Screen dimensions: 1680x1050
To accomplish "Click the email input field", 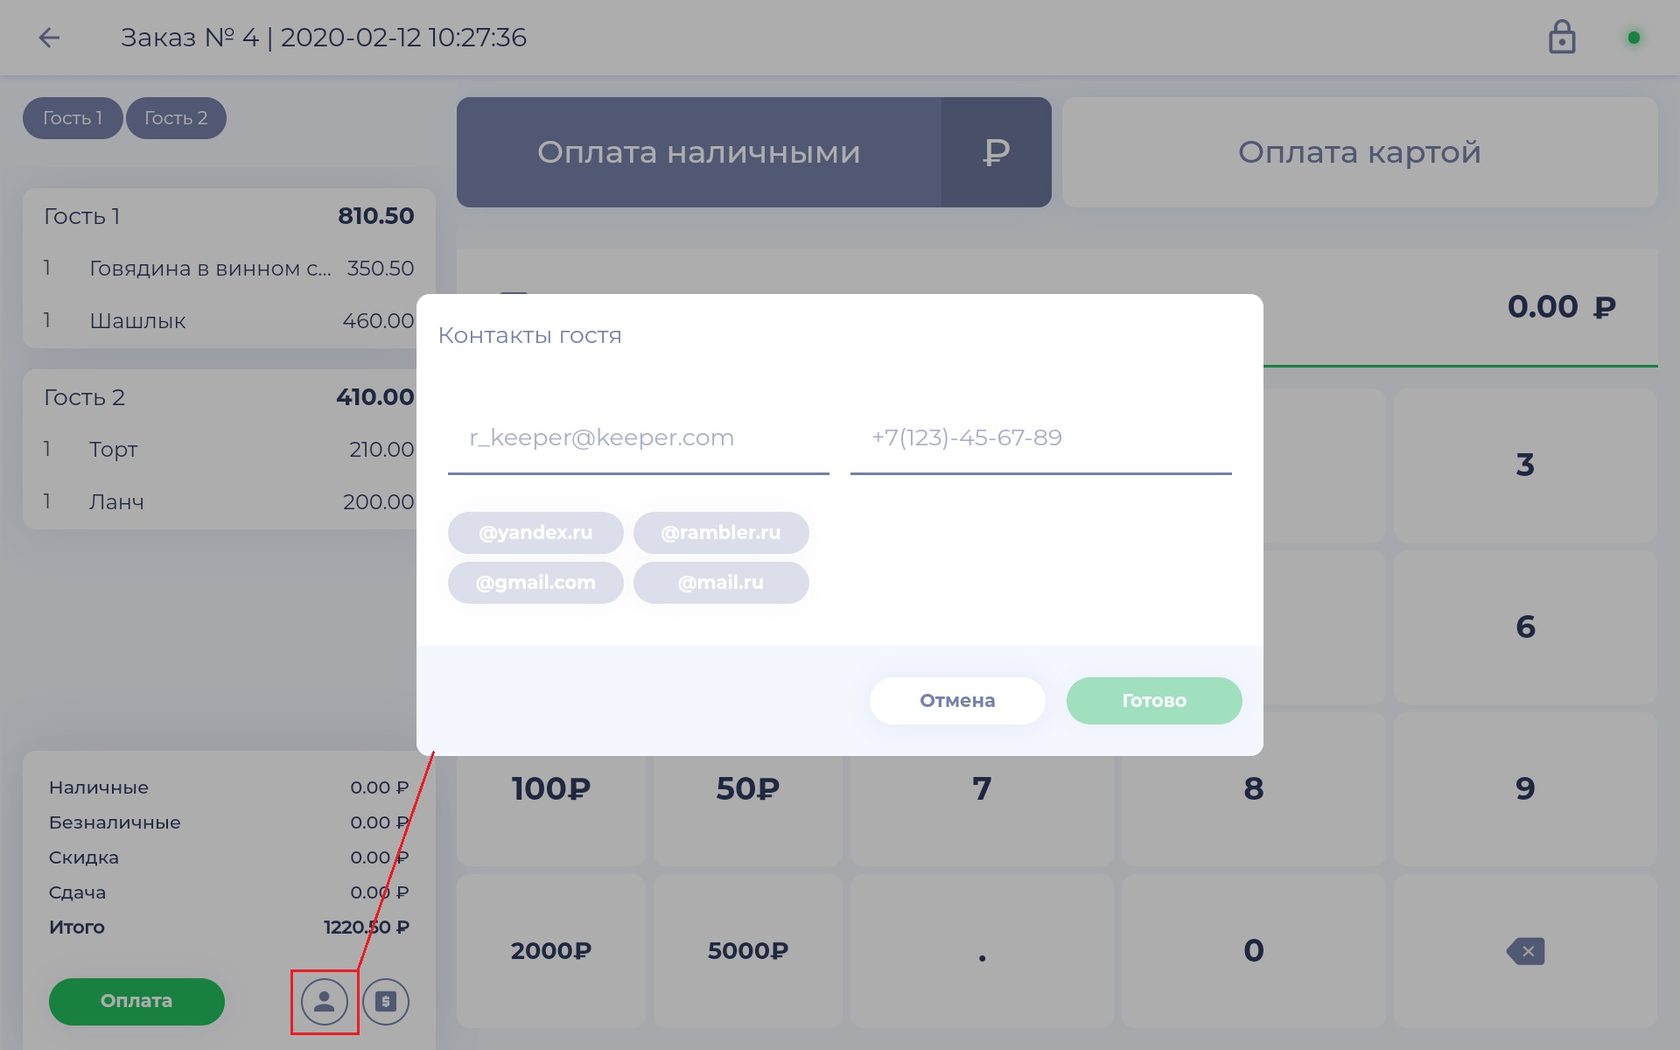I will tap(638, 438).
